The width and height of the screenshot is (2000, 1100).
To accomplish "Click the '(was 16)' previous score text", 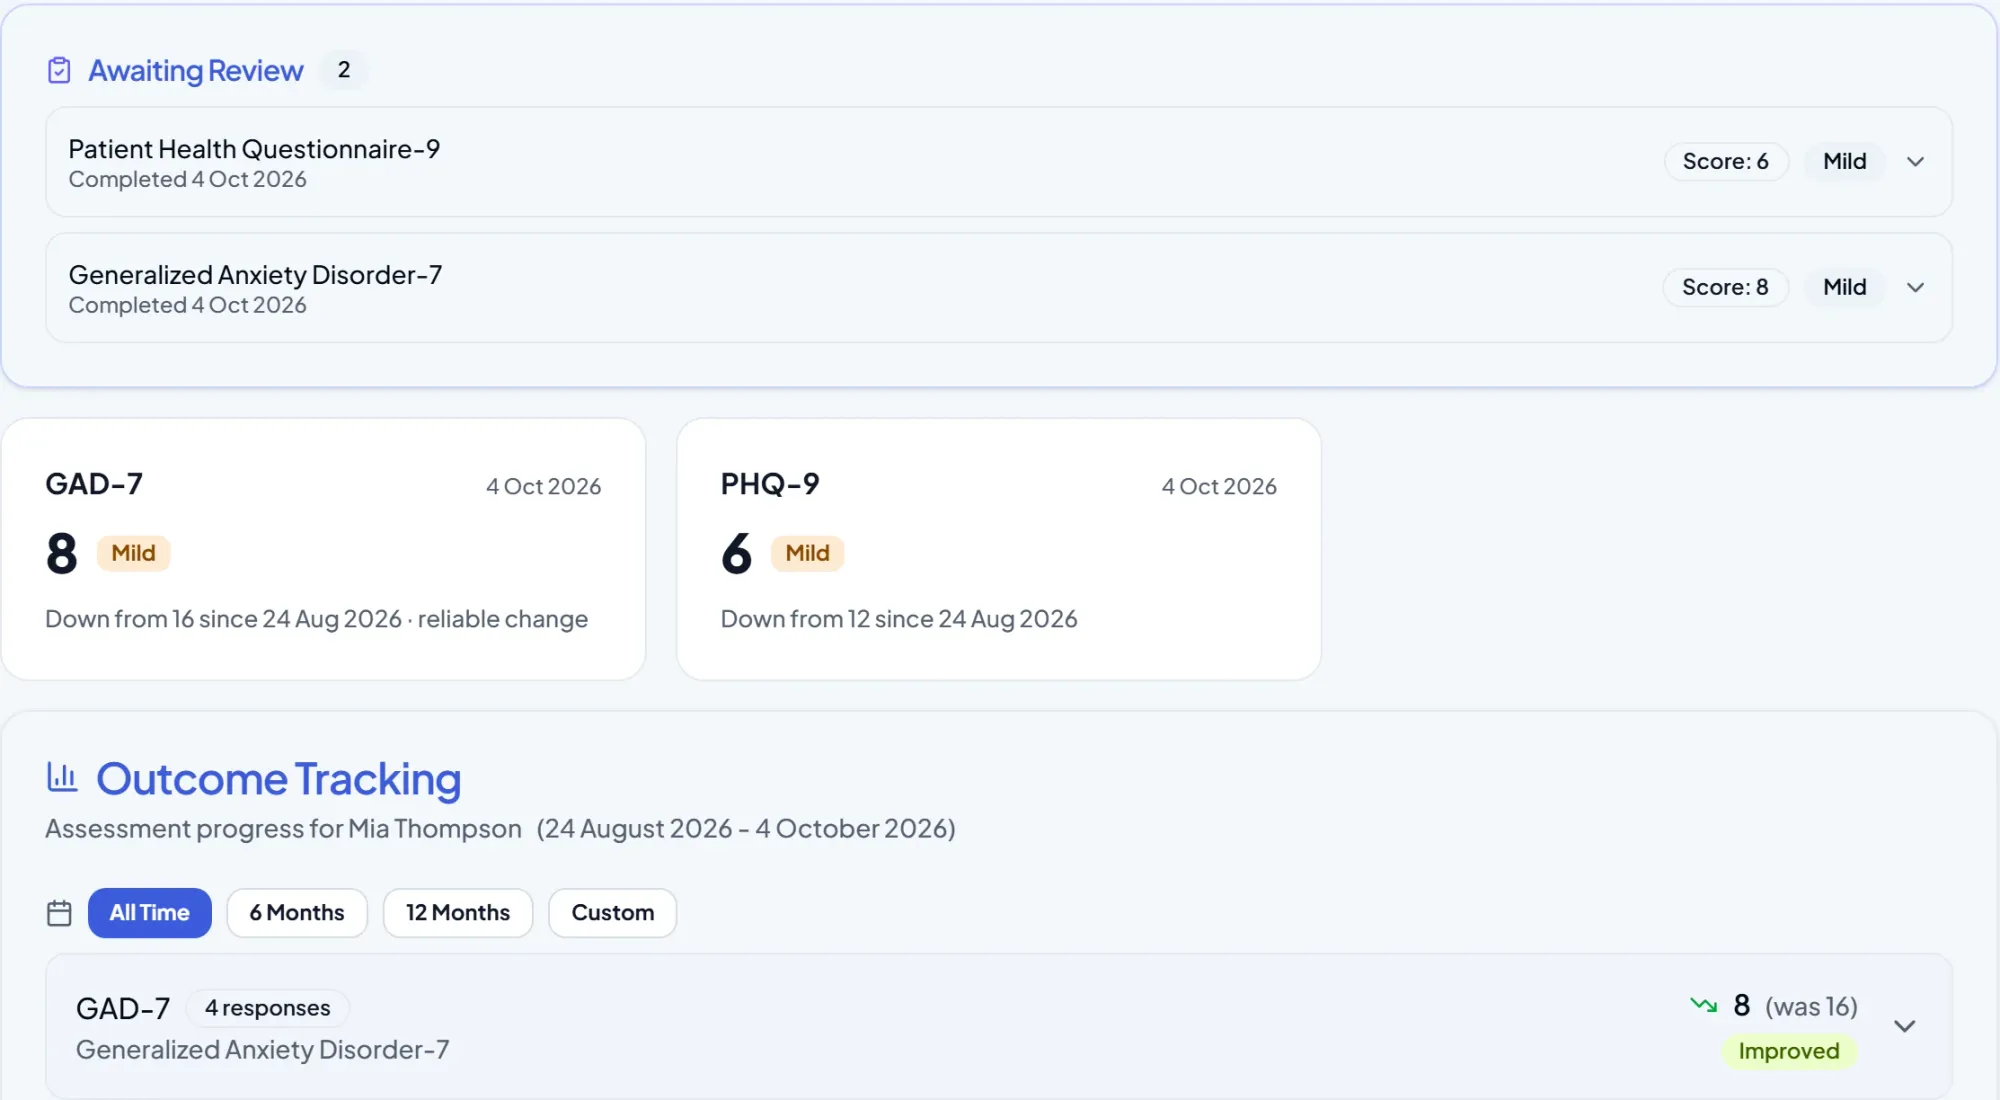I will pos(1811,1007).
